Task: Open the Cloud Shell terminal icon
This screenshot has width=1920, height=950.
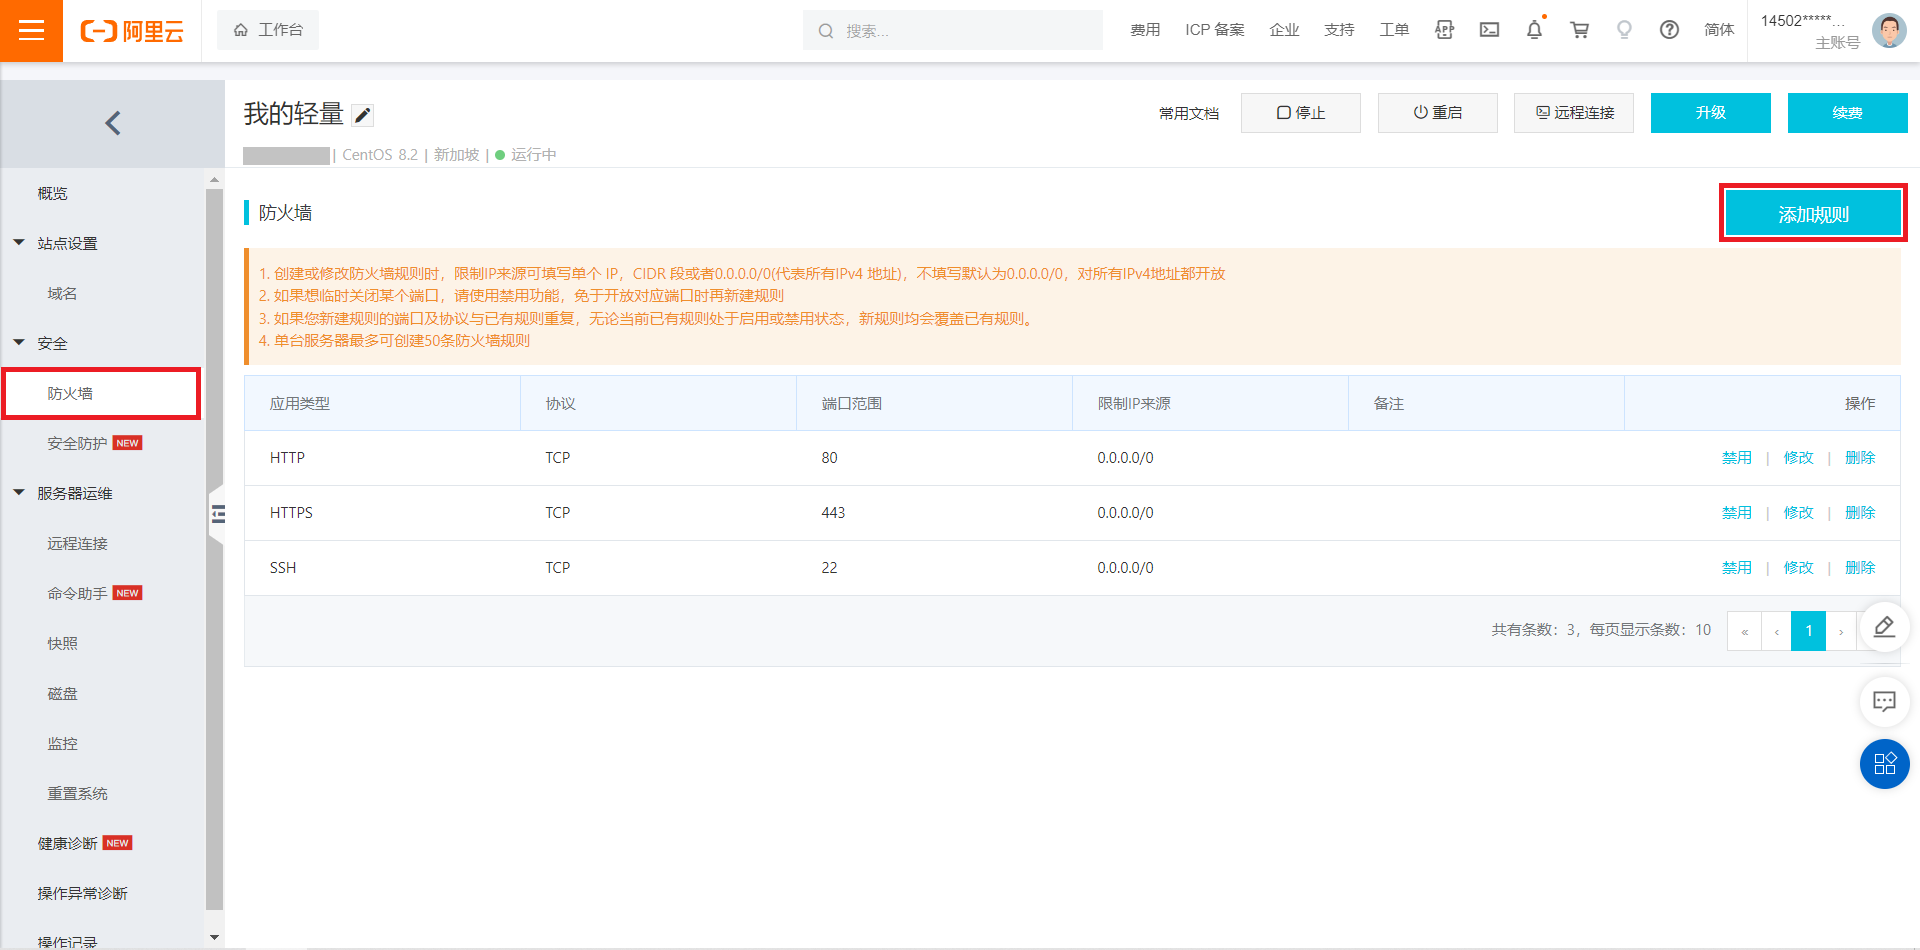Action: point(1489,30)
